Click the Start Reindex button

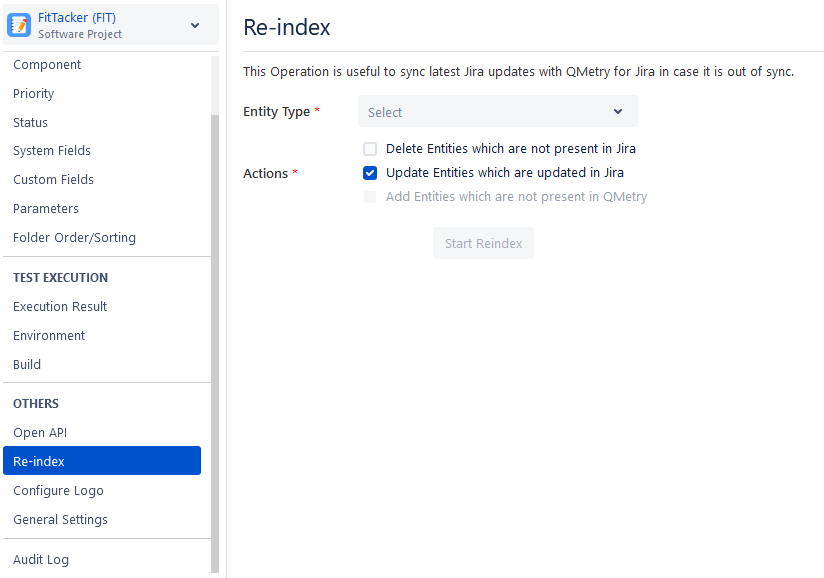pyautogui.click(x=483, y=243)
